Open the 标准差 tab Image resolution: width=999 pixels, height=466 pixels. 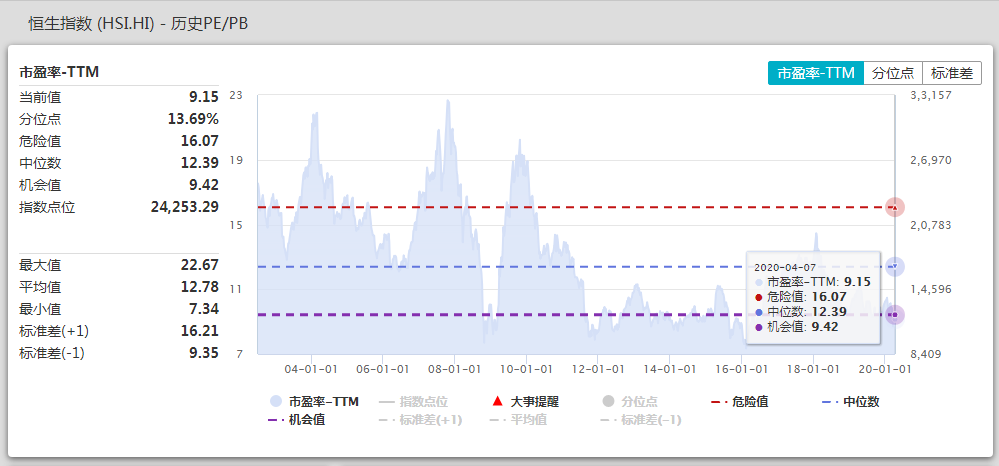[952, 73]
